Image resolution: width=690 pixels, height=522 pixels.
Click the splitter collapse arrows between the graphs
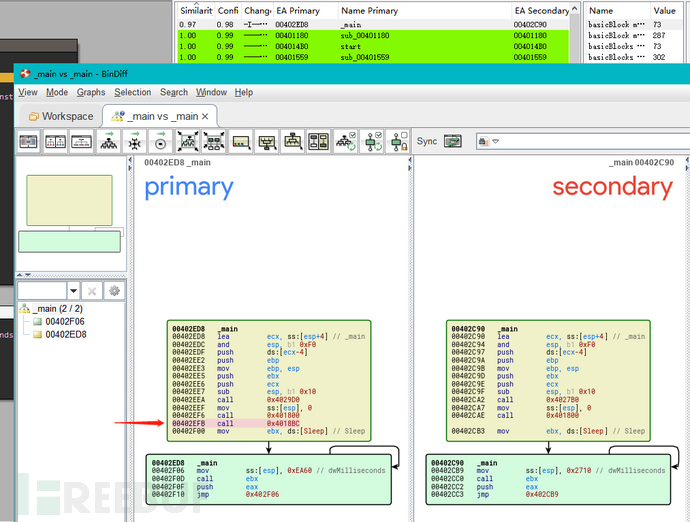pyautogui.click(x=410, y=163)
